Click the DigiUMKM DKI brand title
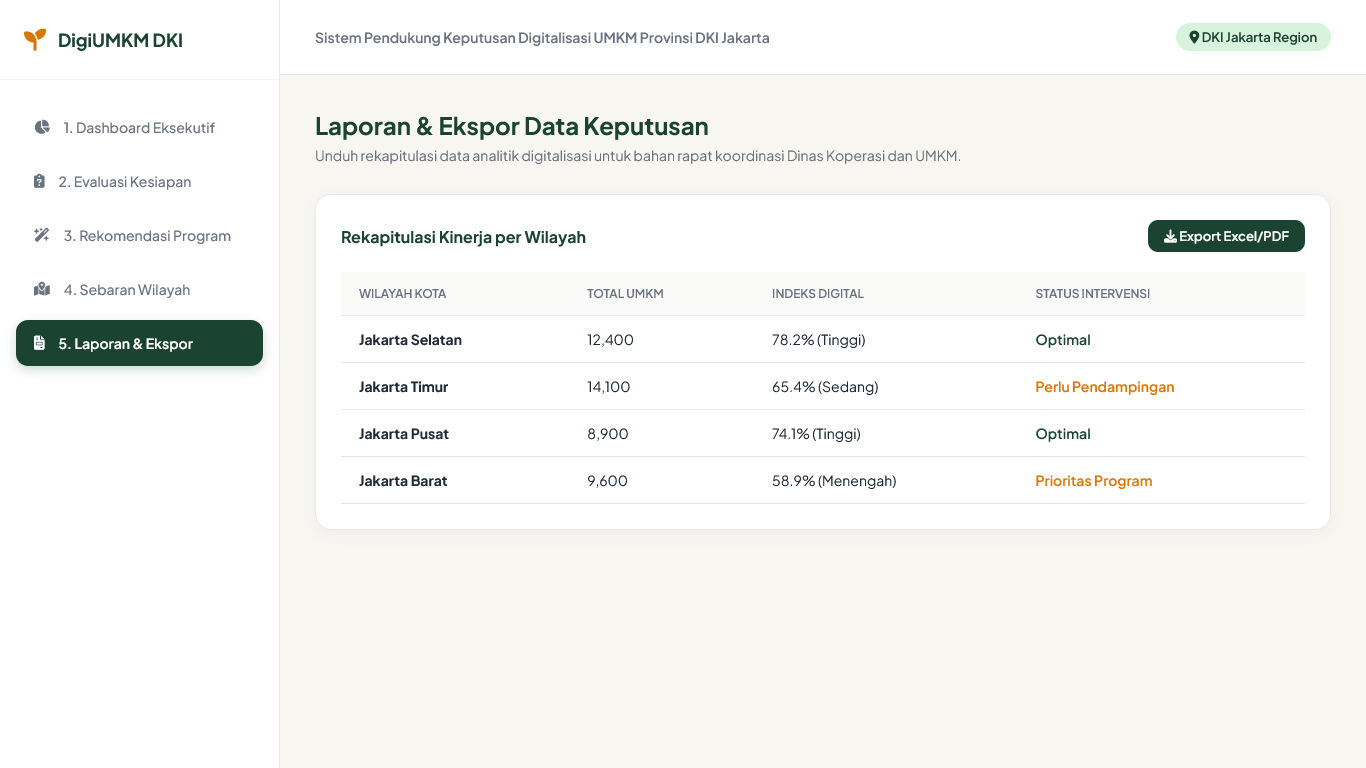The height and width of the screenshot is (768, 1366). 120,40
